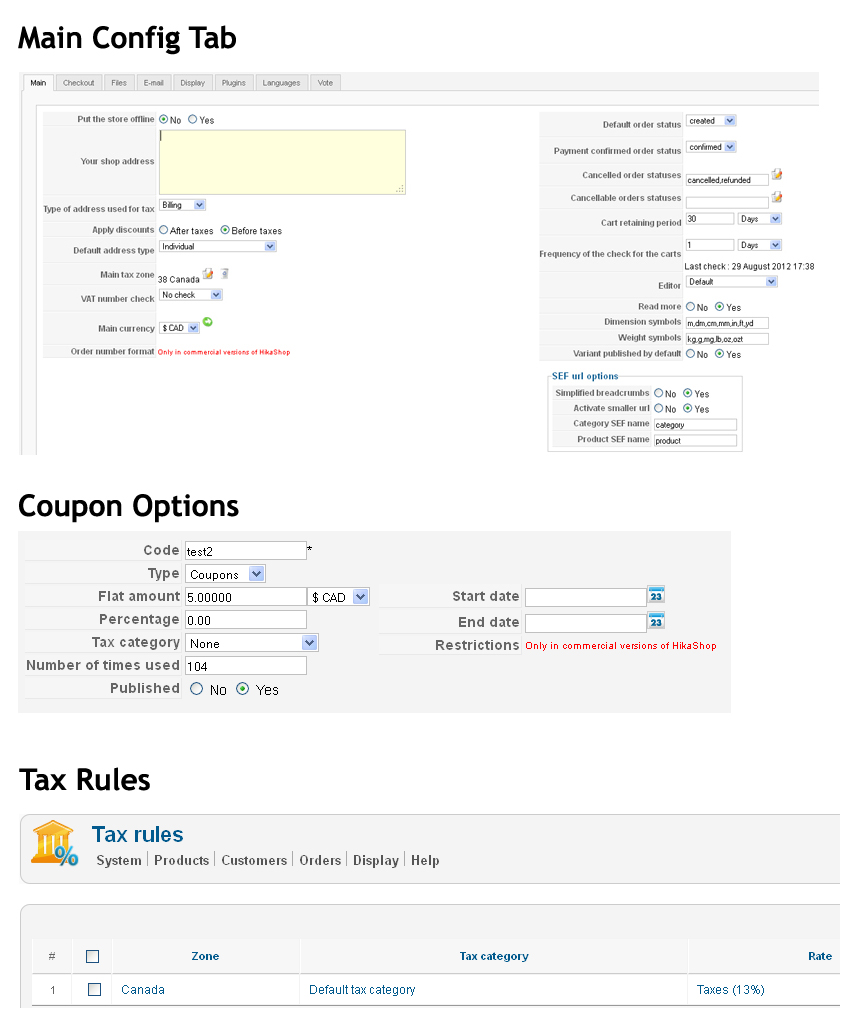Image resolution: width=862 pixels, height=1036 pixels.
Task: Click the edit icon beside Main tax zone
Action: 208,274
